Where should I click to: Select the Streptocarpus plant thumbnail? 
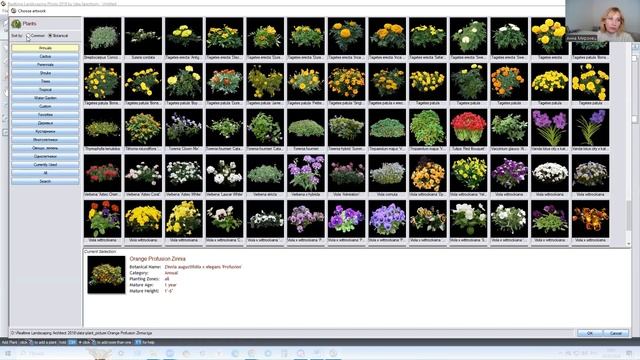102,36
